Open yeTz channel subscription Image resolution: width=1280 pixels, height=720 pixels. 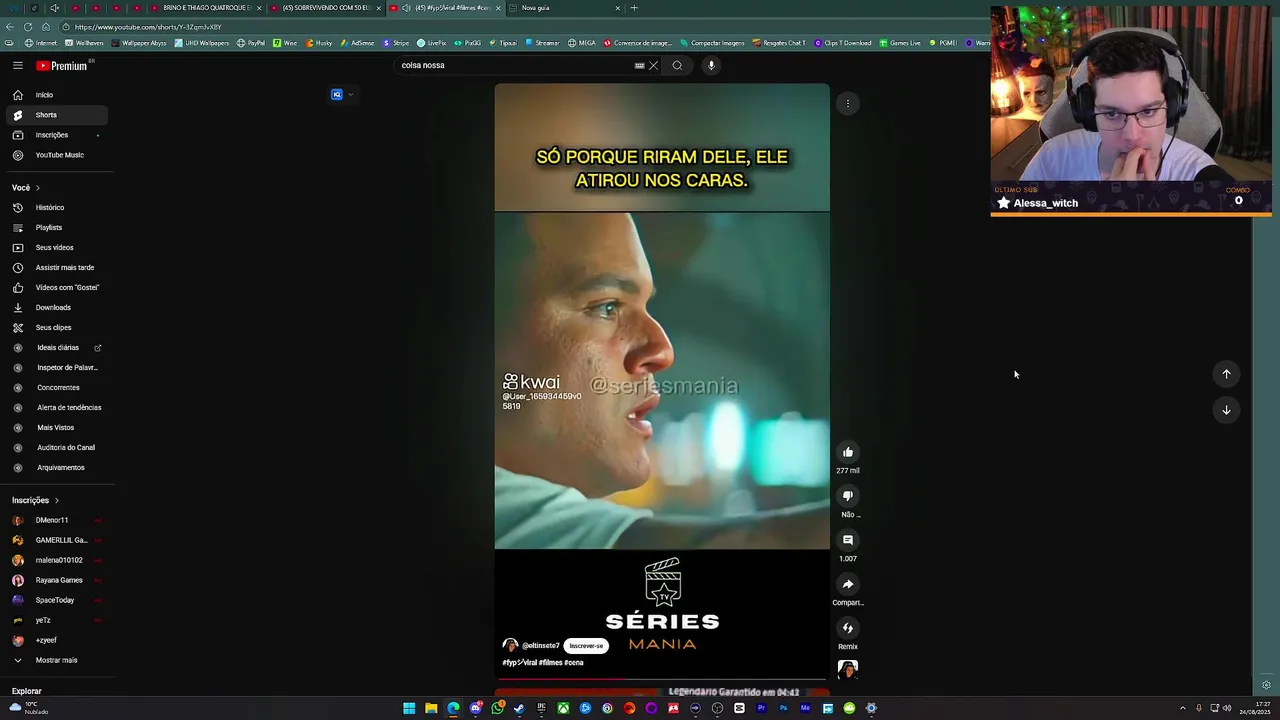[57, 620]
